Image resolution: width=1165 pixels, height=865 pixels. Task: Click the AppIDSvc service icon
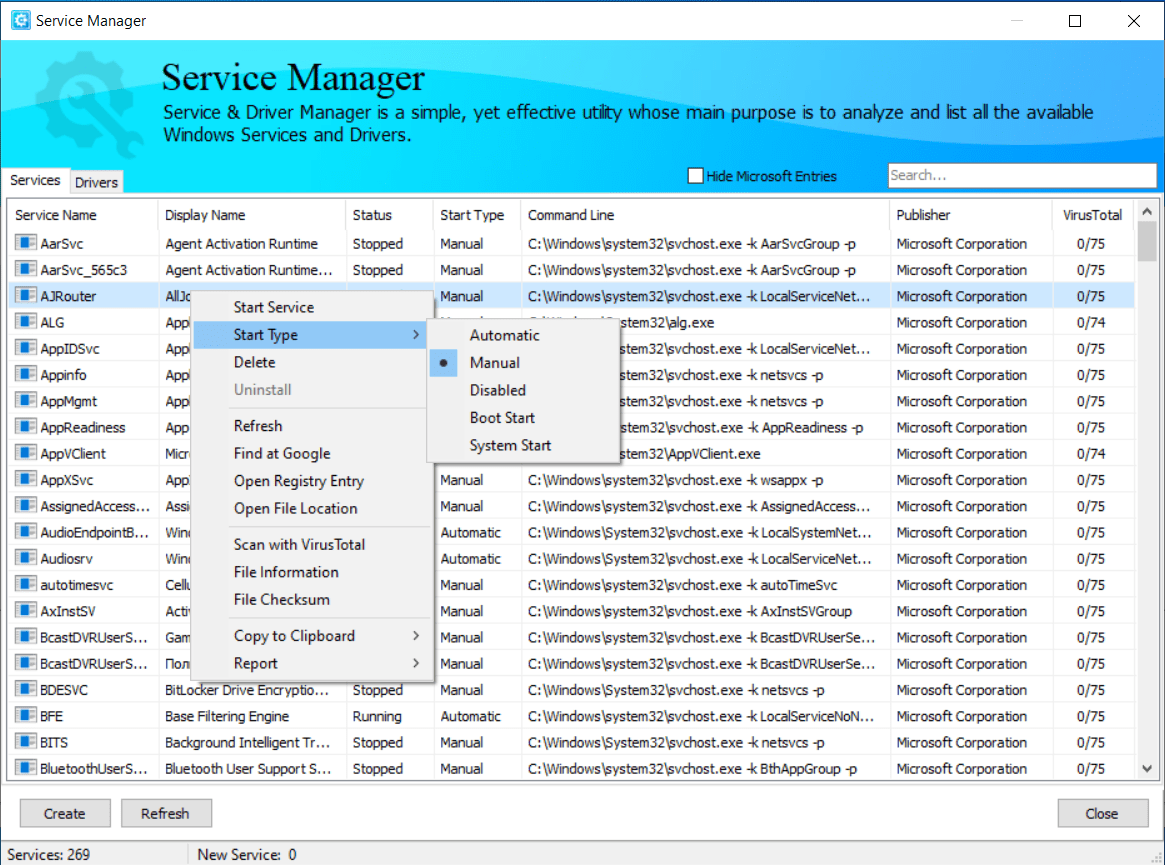[26, 348]
